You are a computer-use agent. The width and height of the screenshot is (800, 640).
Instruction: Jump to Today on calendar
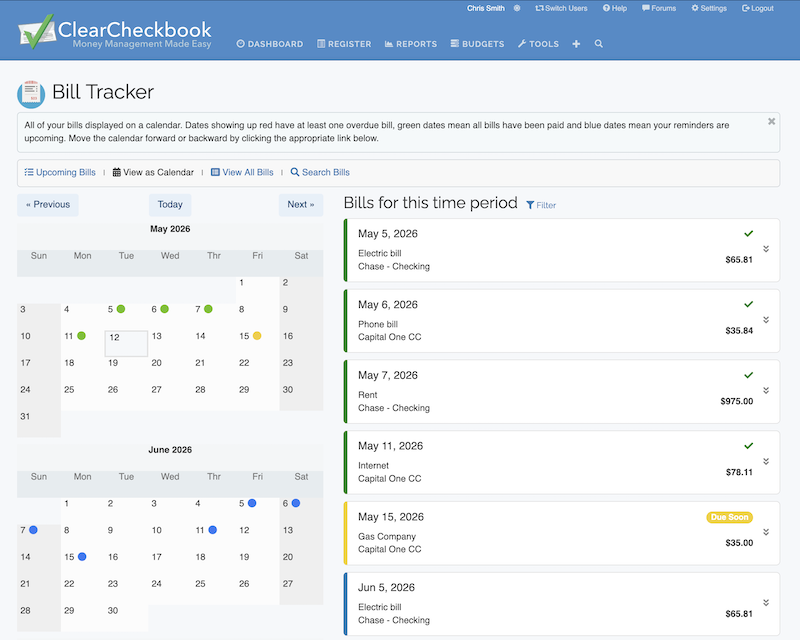(170, 205)
